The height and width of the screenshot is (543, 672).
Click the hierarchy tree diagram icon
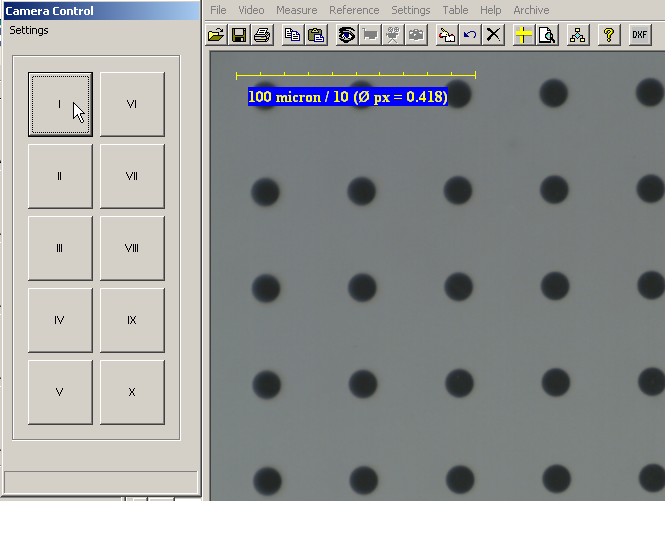coord(578,35)
